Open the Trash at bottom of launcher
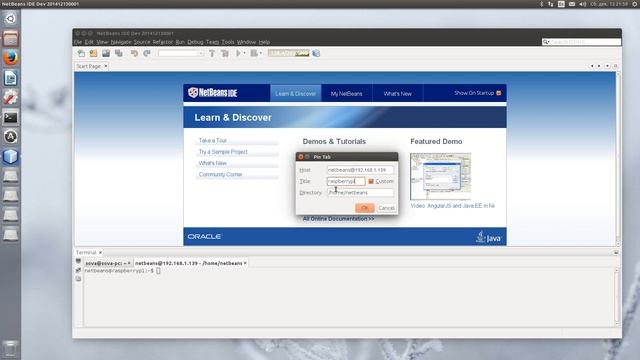Screen dimensions: 640x360 (x=11, y=349)
